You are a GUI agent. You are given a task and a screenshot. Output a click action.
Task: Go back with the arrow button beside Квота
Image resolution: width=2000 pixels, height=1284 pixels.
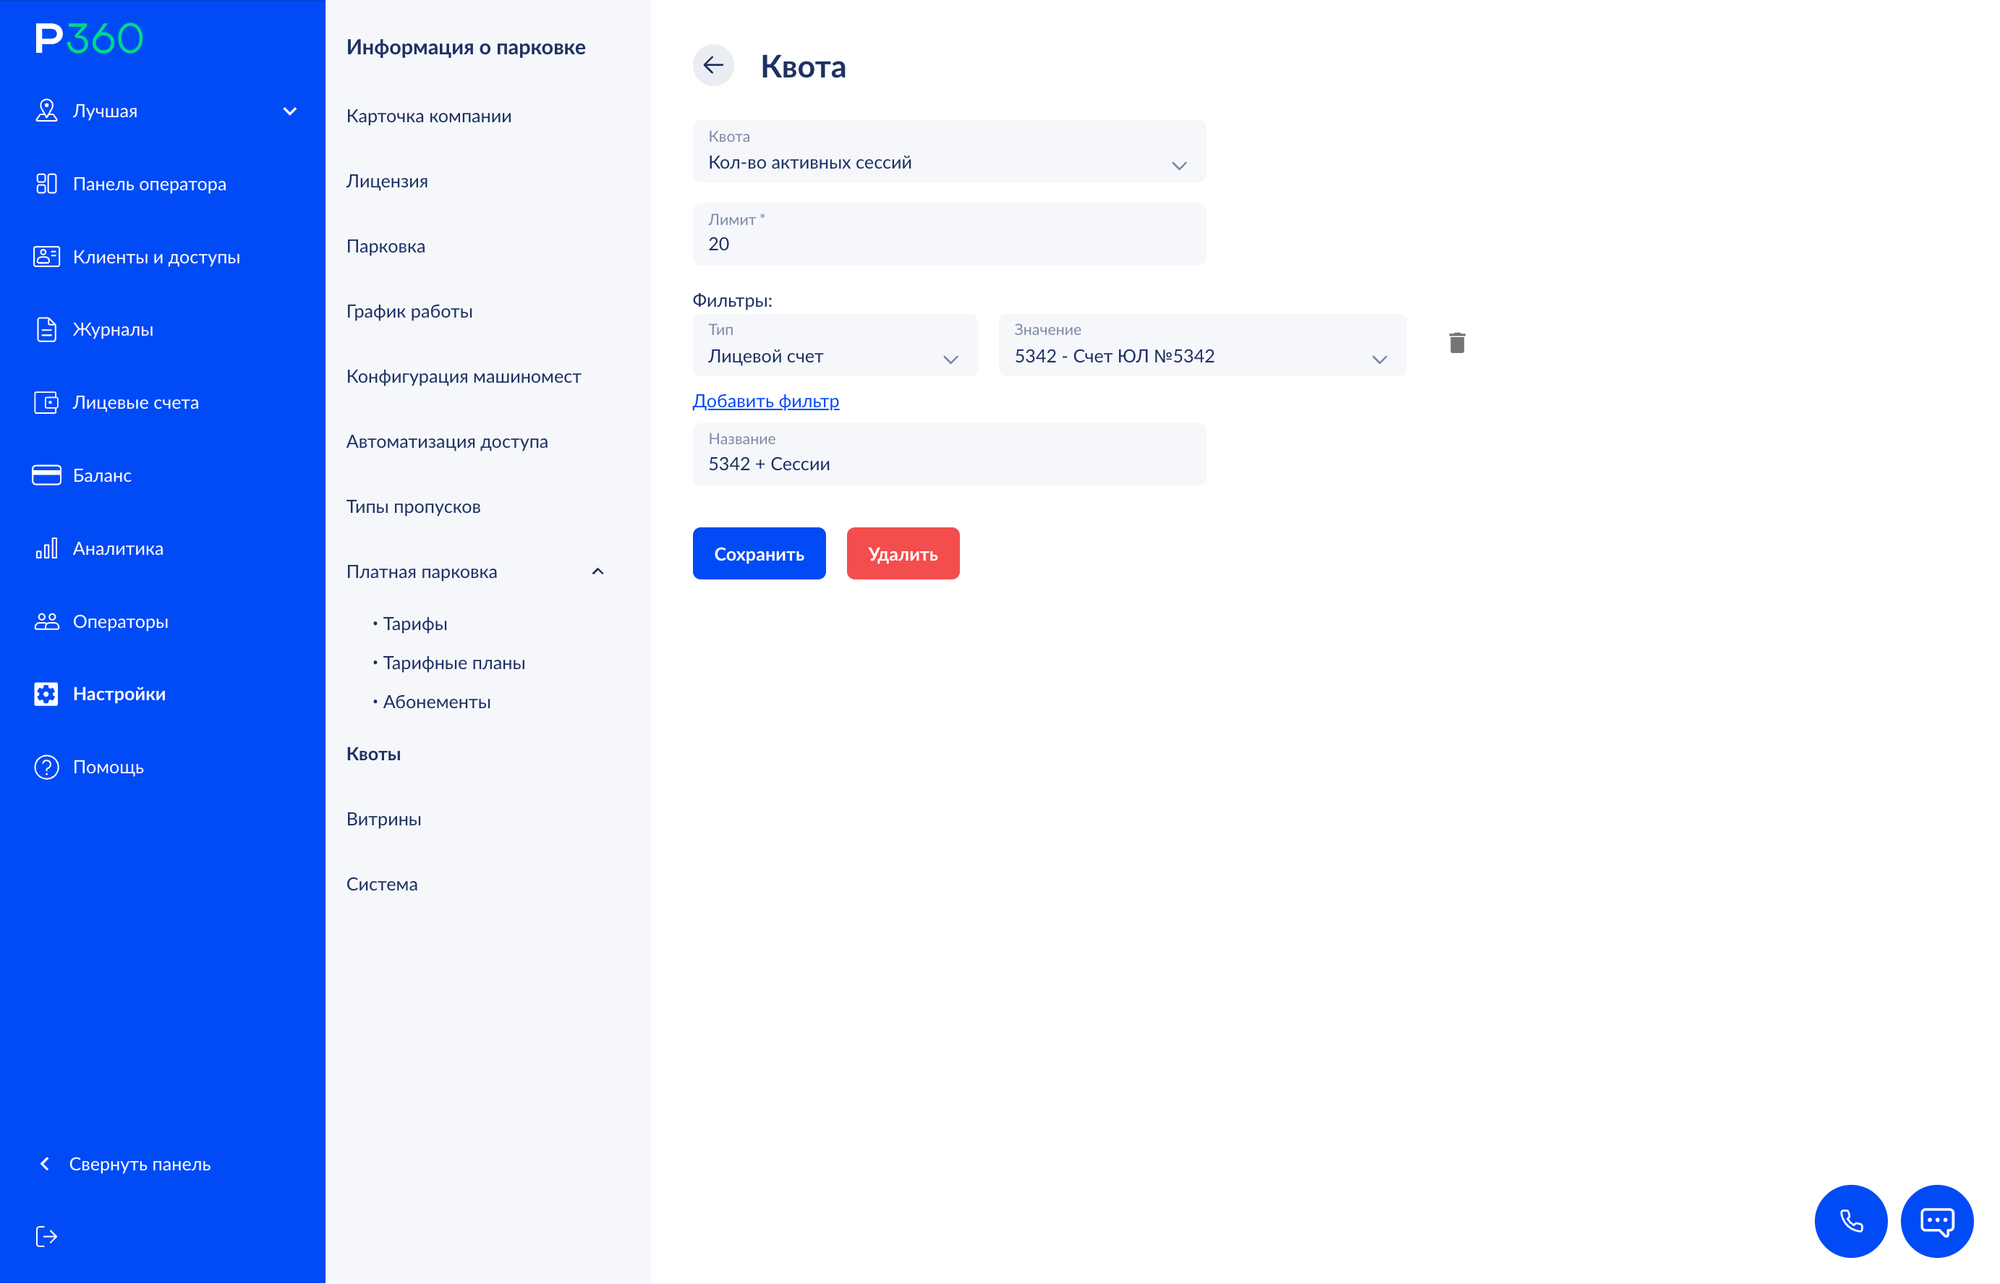point(713,65)
